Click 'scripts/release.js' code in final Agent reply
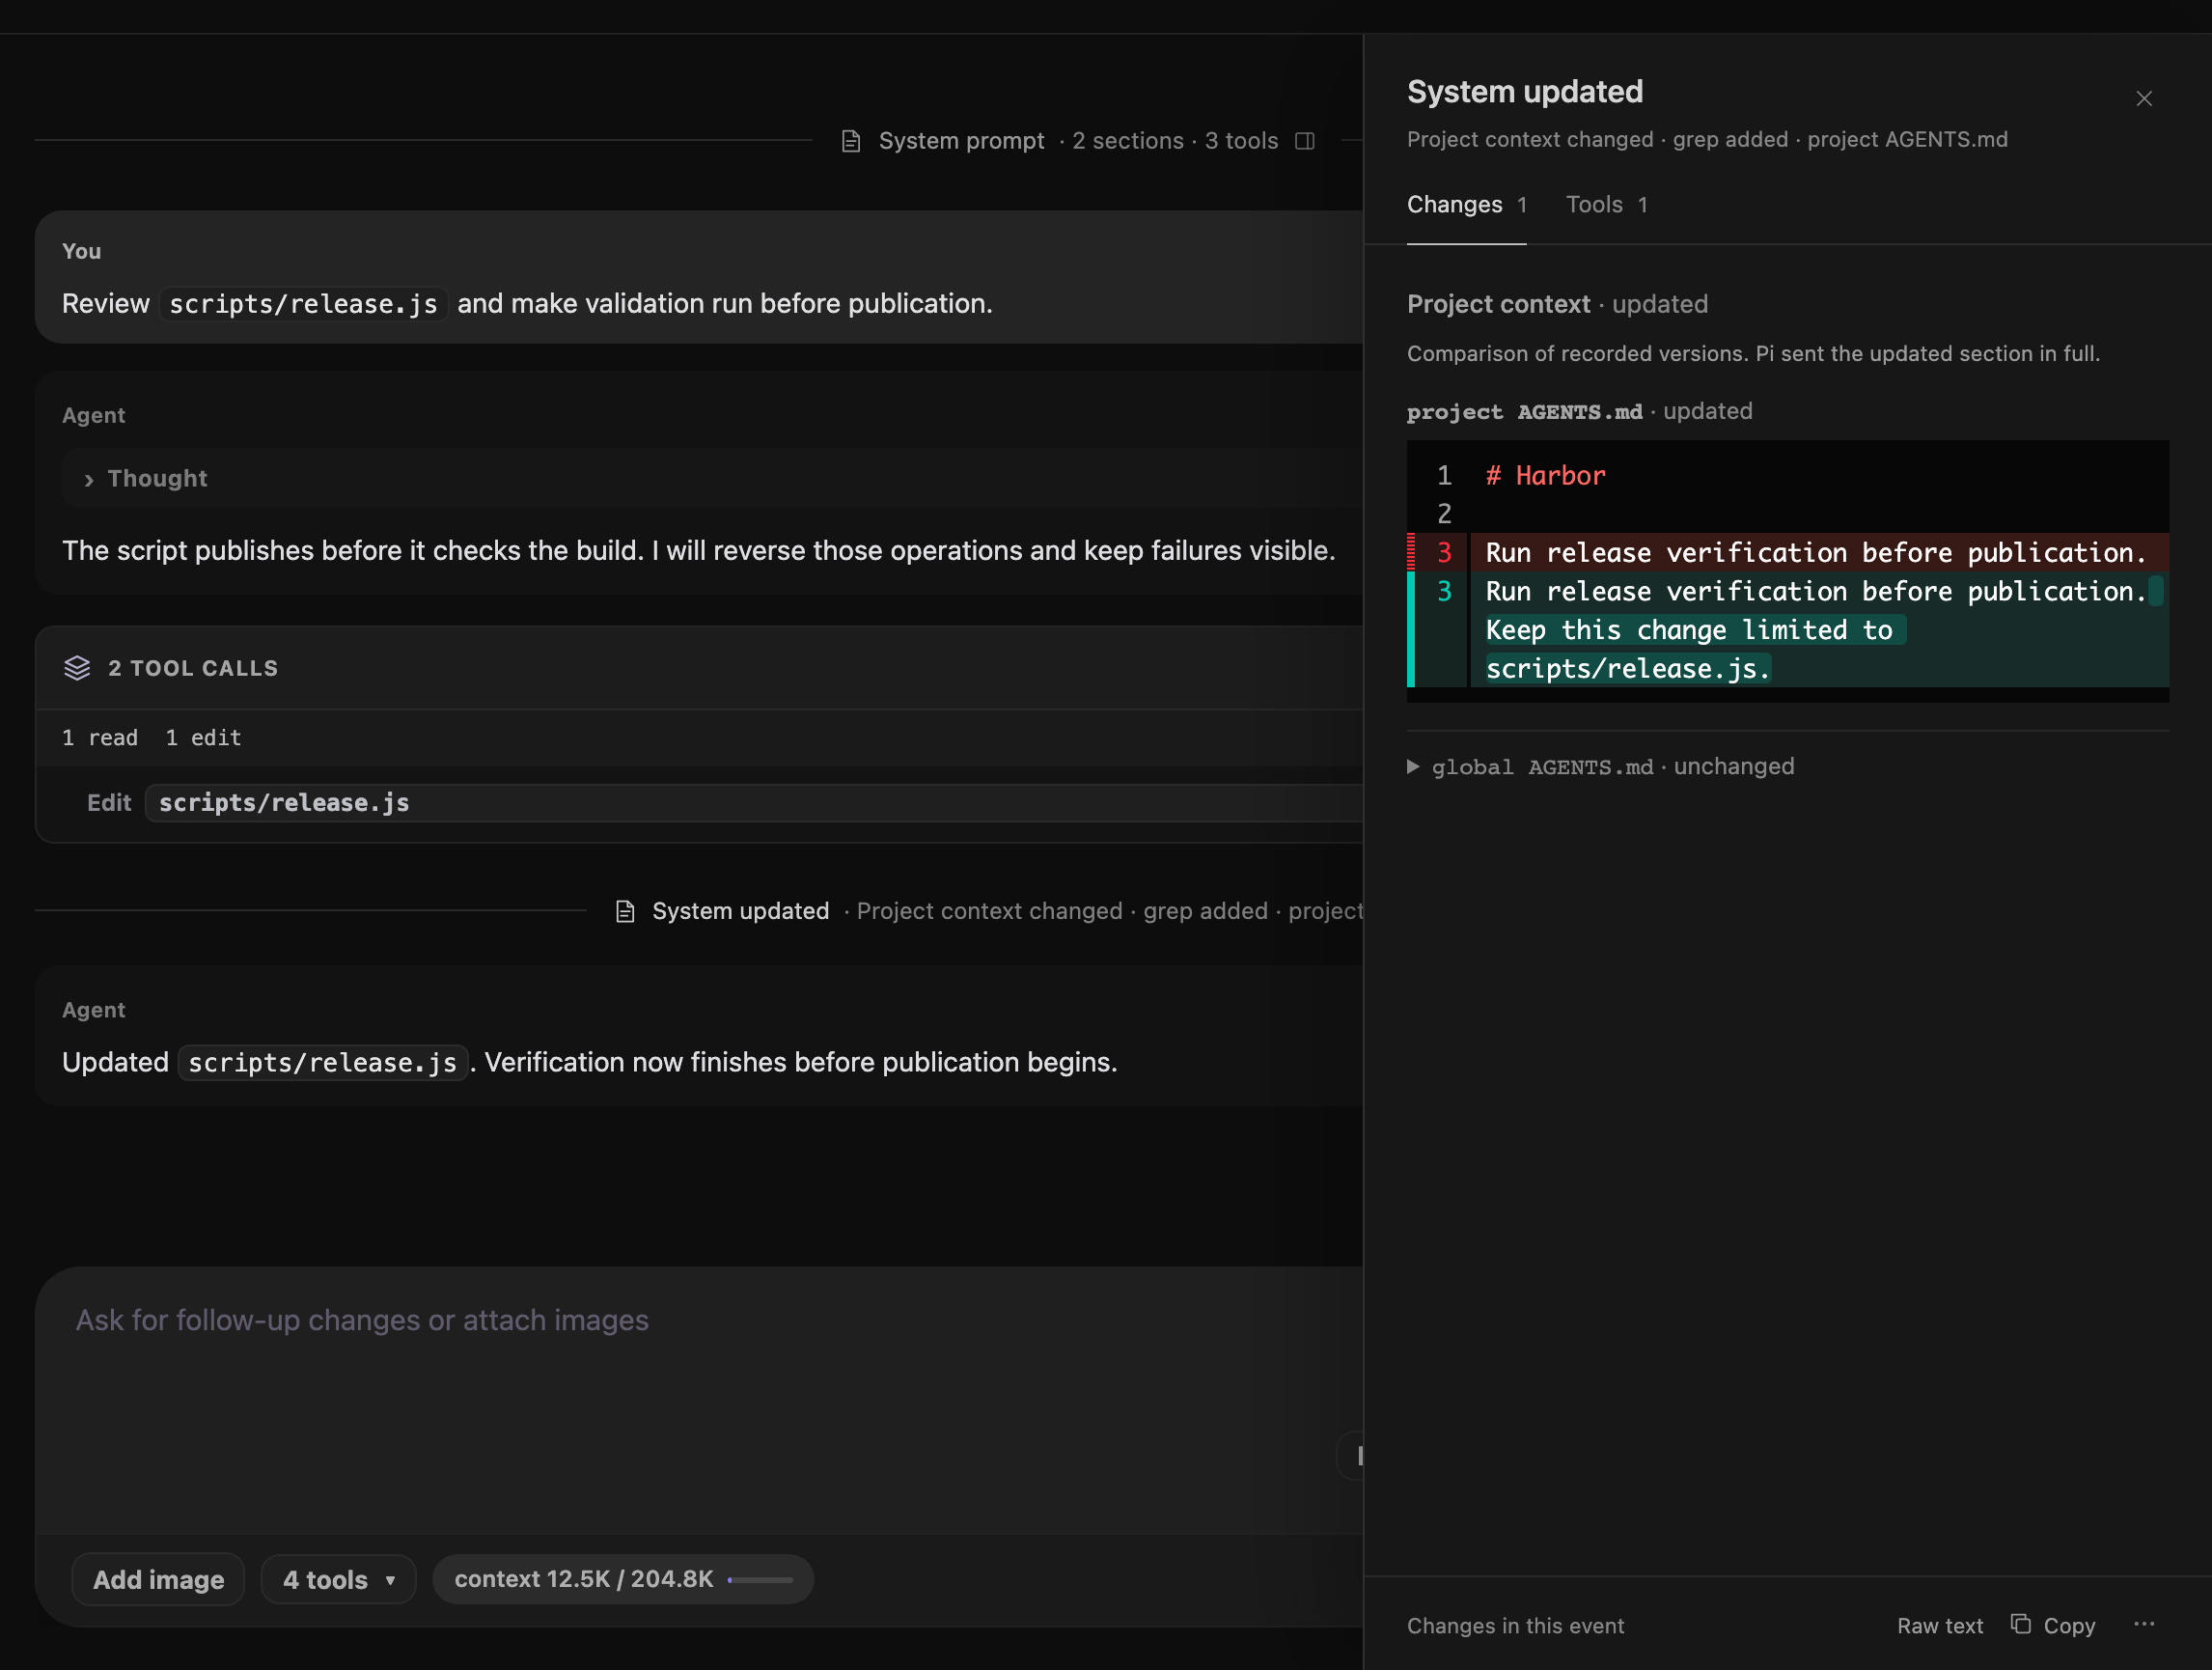Viewport: 2212px width, 1670px height. pyautogui.click(x=322, y=1062)
